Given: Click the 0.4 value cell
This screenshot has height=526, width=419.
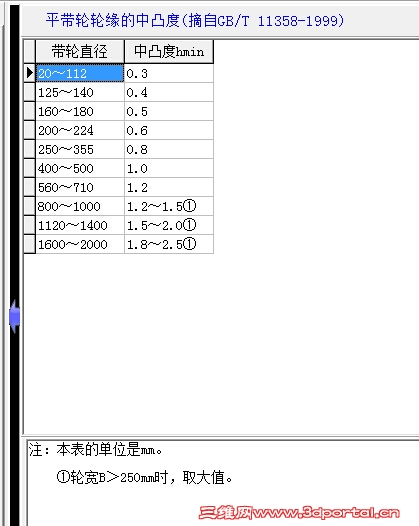Looking at the screenshot, I should point(169,92).
